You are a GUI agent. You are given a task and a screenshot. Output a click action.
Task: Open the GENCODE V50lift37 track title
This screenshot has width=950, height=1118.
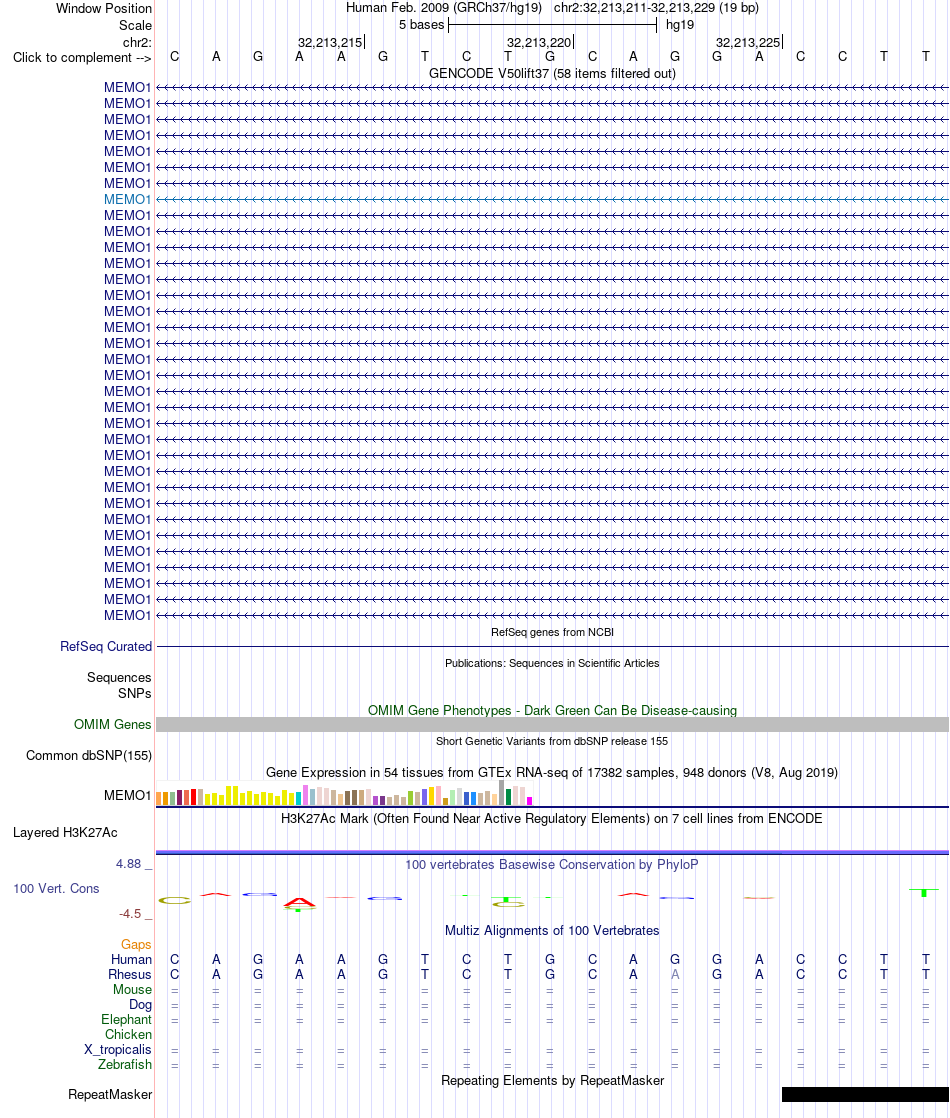click(x=552, y=73)
